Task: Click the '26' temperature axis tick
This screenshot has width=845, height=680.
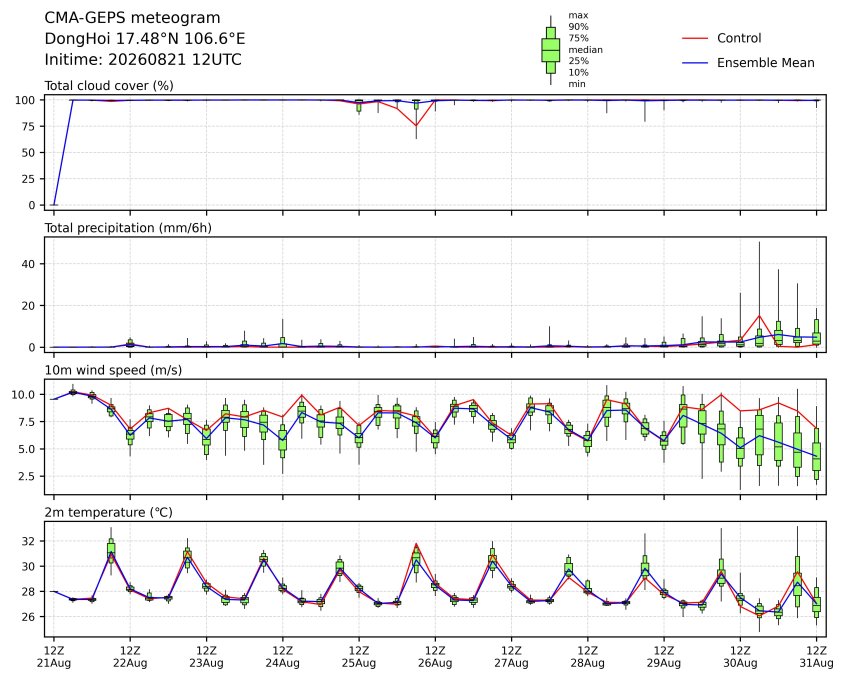Action: click(29, 616)
